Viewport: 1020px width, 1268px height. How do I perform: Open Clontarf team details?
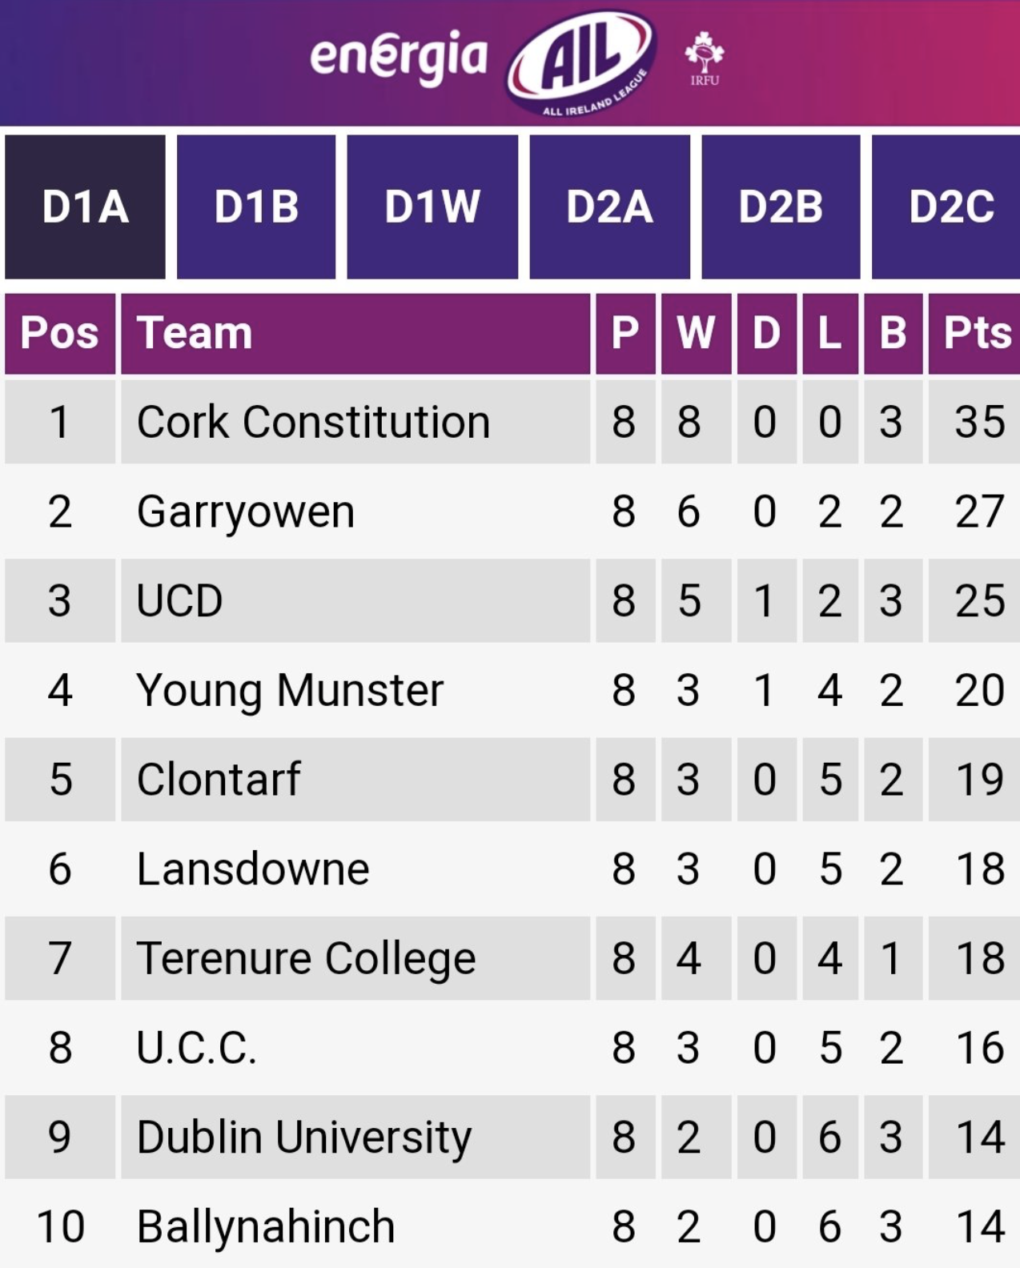pyautogui.click(x=218, y=780)
